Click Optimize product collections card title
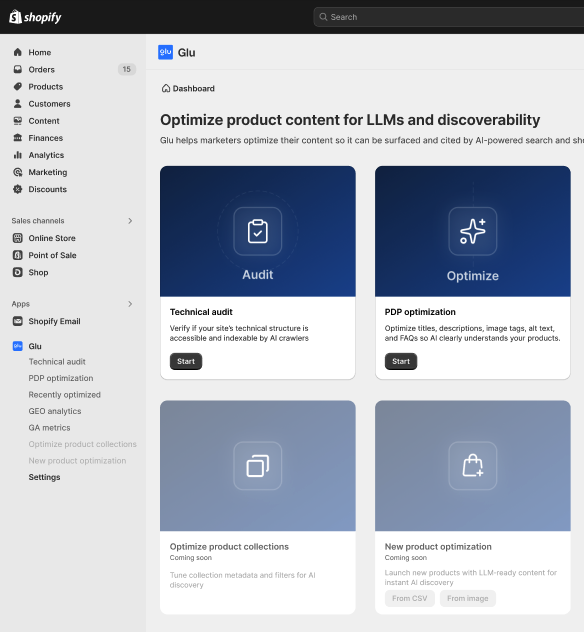The height and width of the screenshot is (632, 584). [x=229, y=547]
